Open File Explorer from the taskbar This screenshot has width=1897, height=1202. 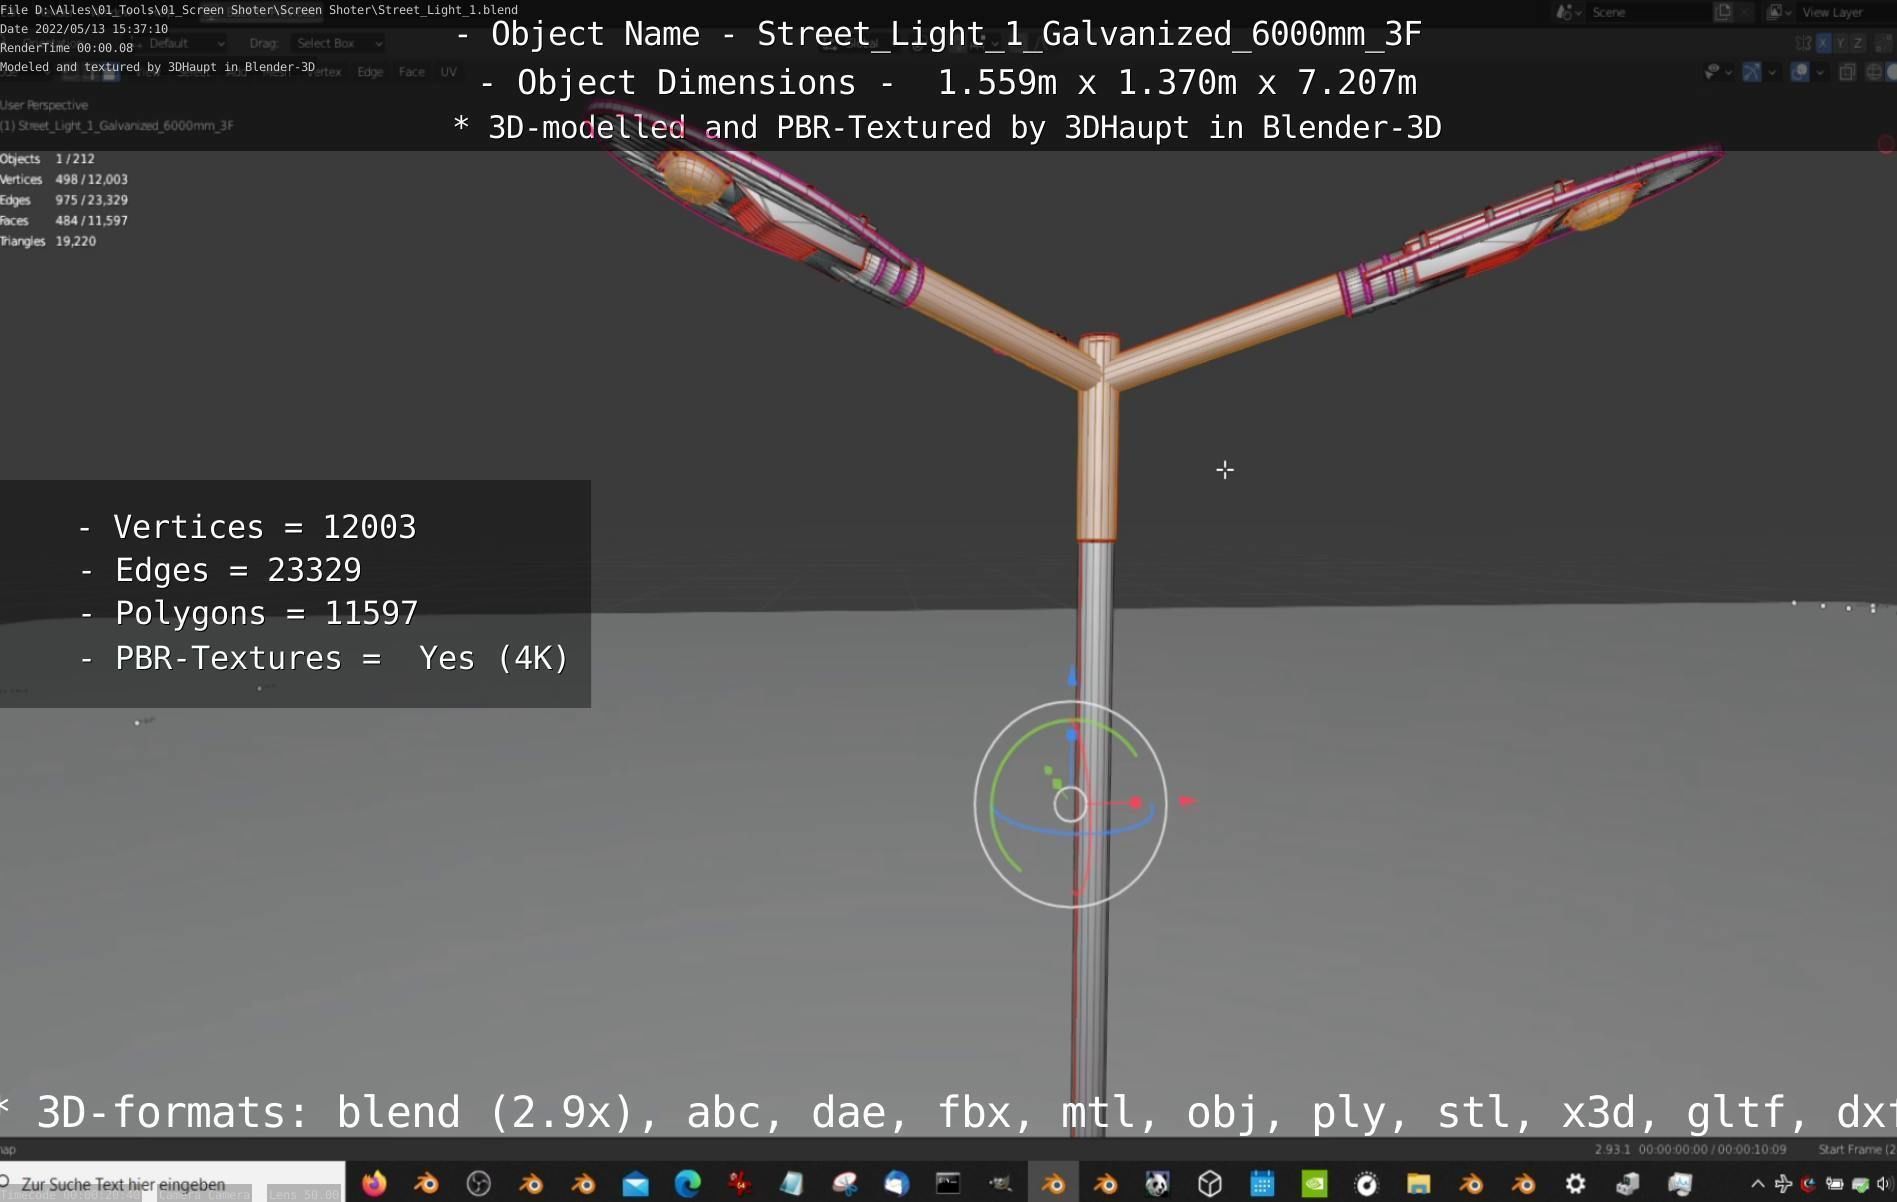point(1418,1184)
